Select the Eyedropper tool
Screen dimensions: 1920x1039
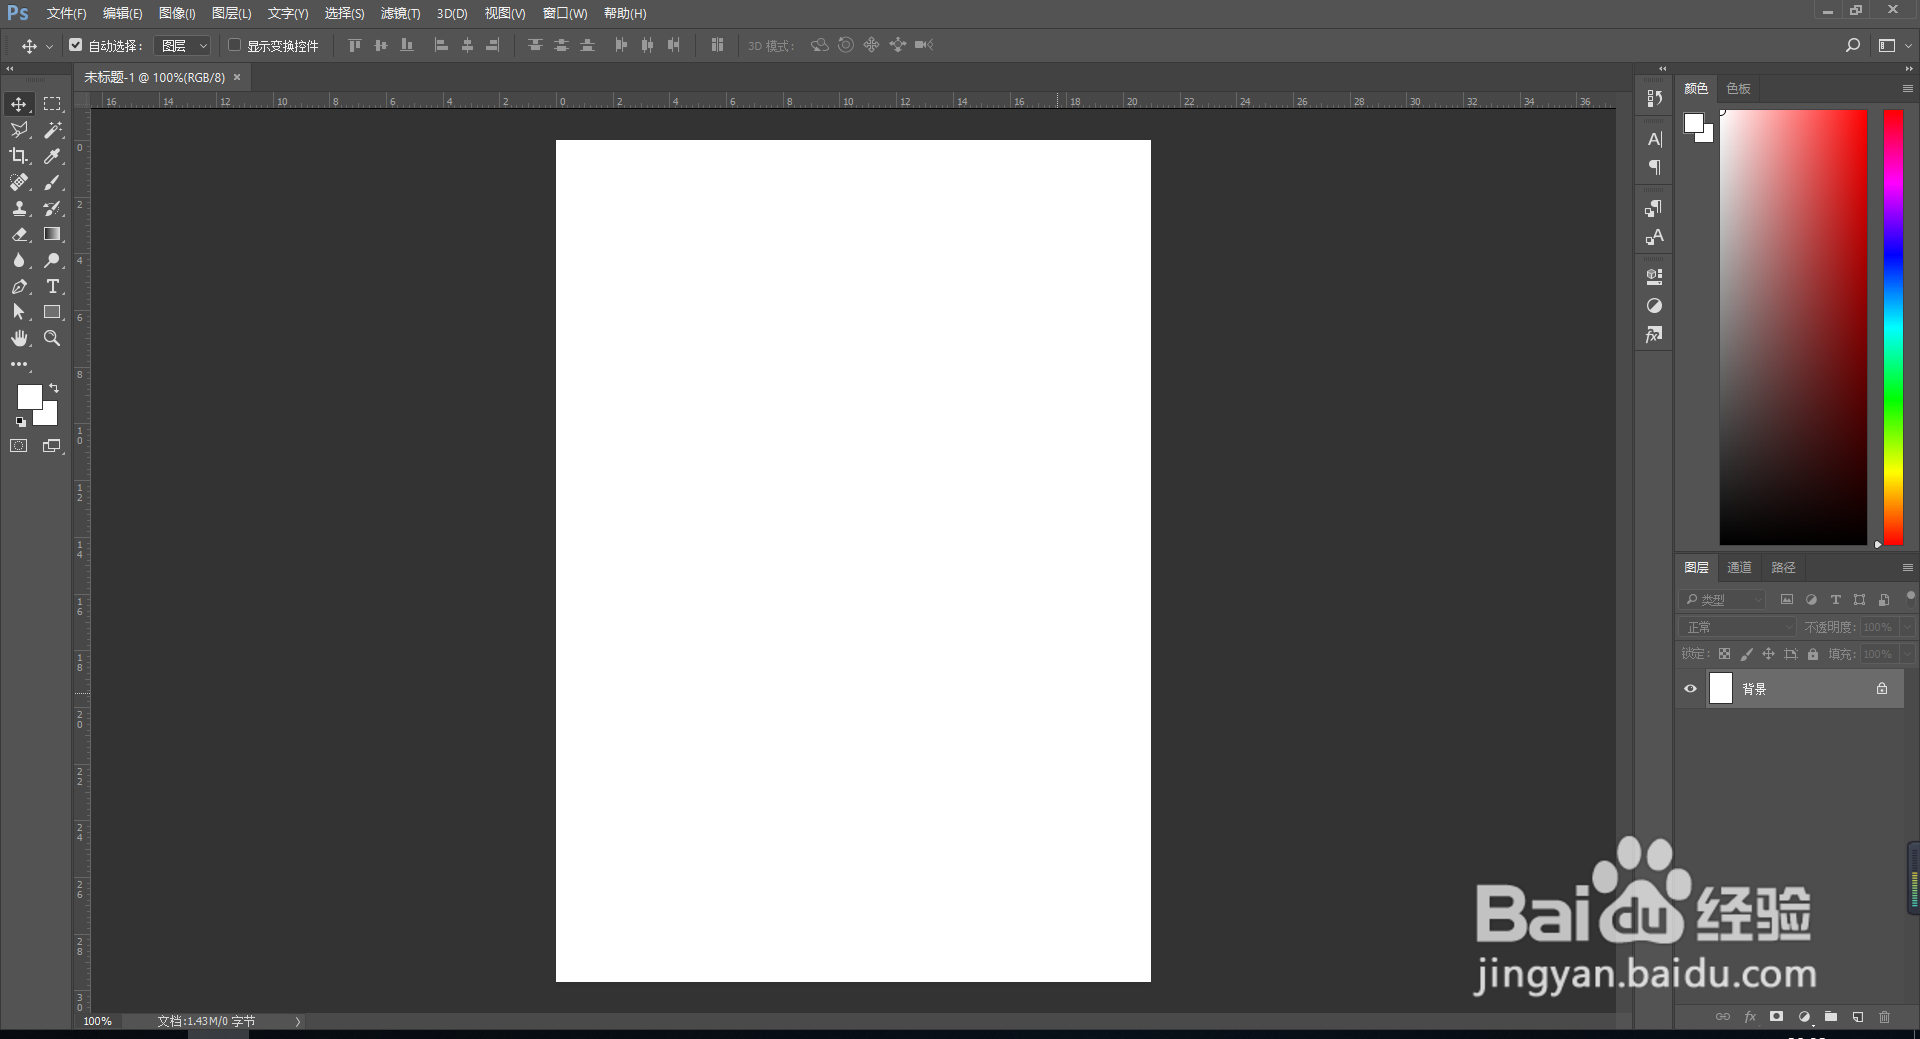pyautogui.click(x=52, y=156)
